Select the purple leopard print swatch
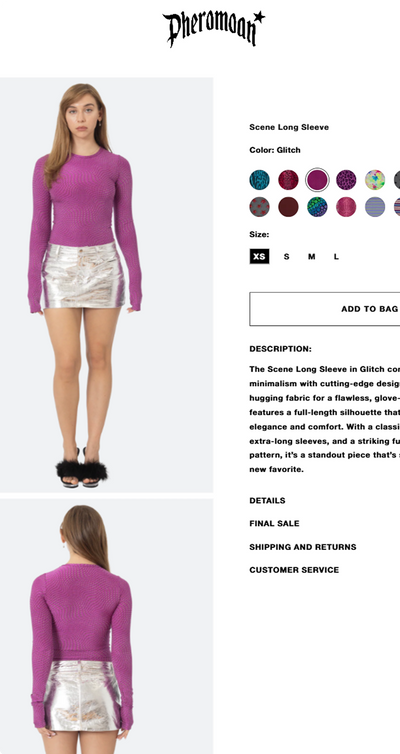 (346, 180)
